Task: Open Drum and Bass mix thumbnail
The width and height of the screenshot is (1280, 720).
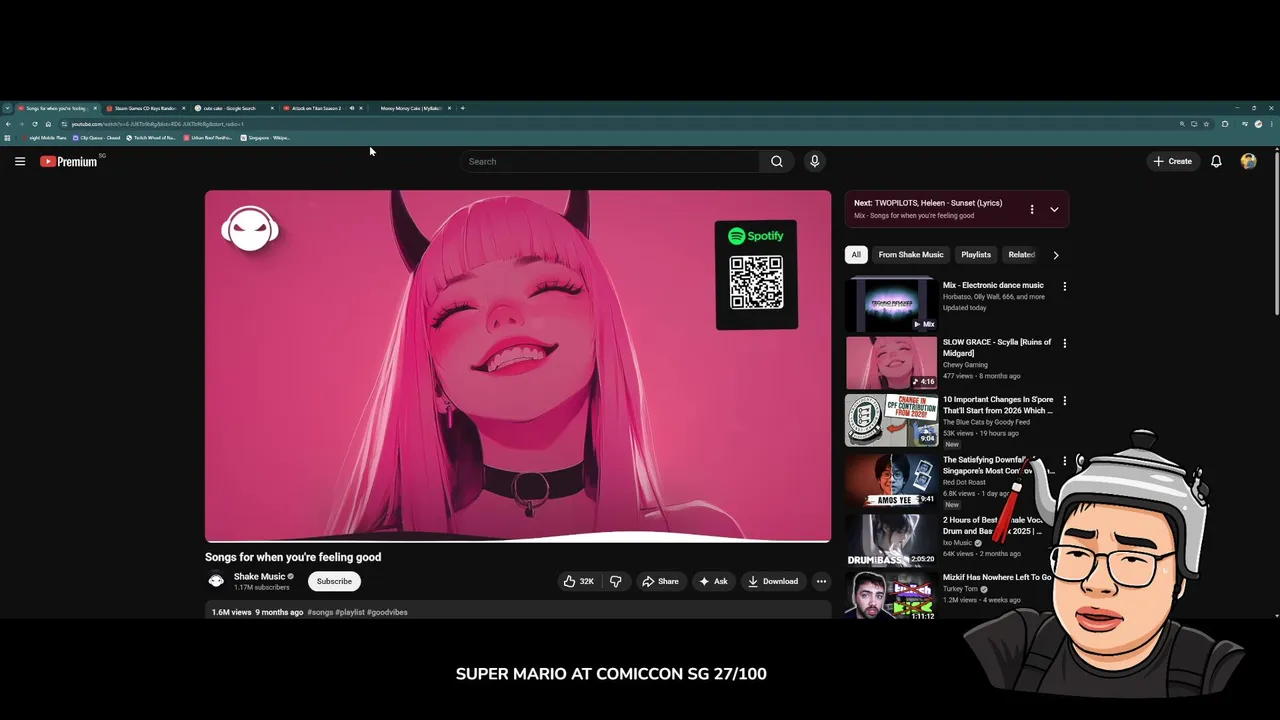Action: click(891, 540)
